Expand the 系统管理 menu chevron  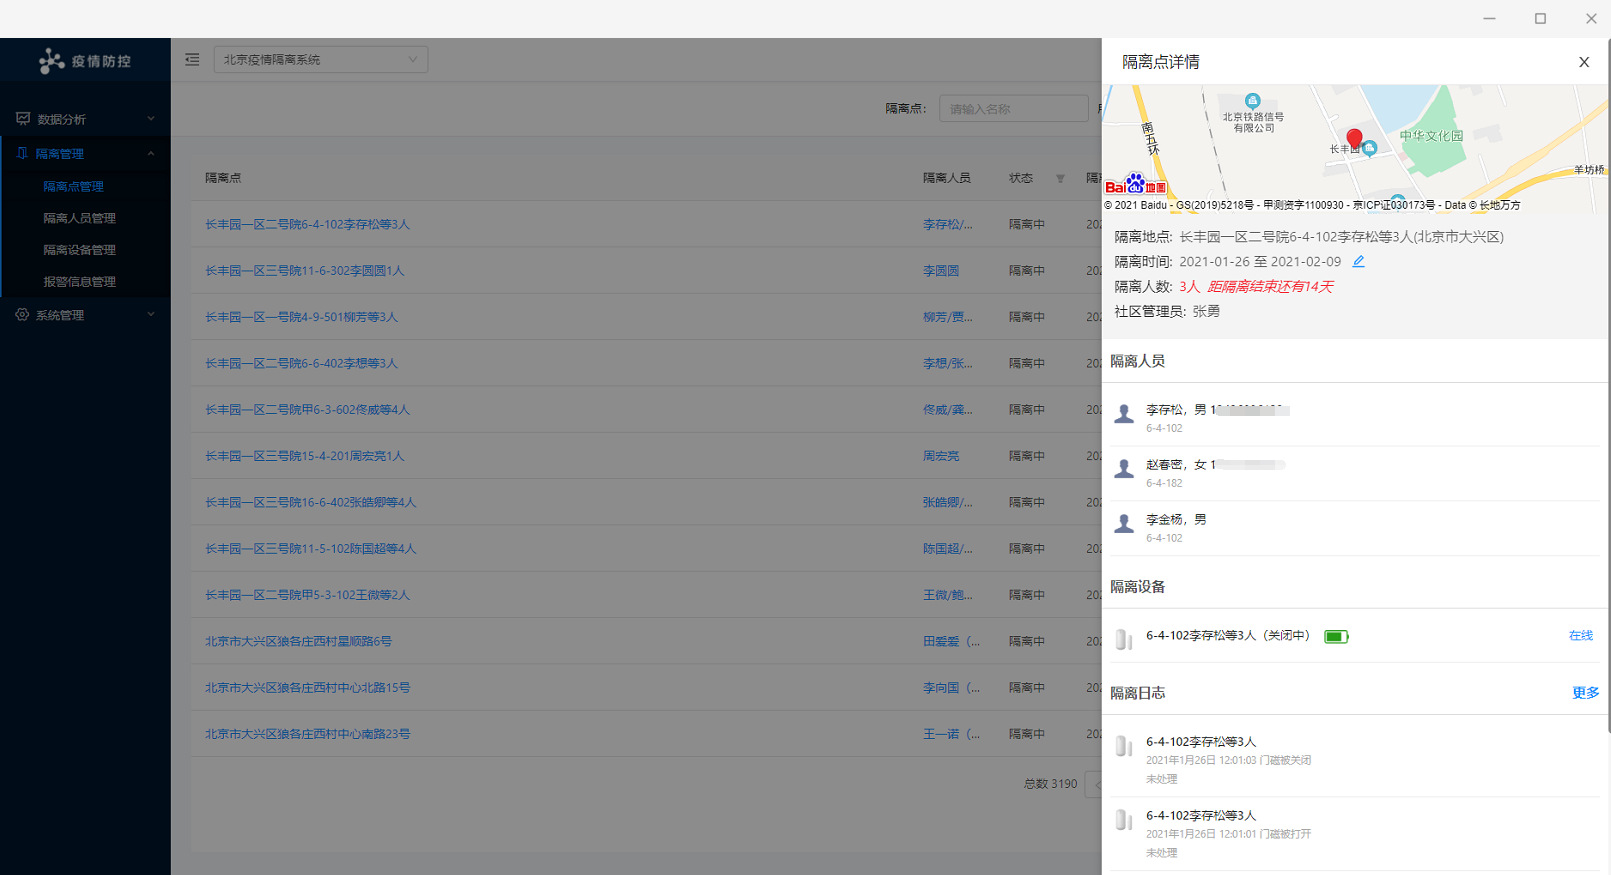151,315
